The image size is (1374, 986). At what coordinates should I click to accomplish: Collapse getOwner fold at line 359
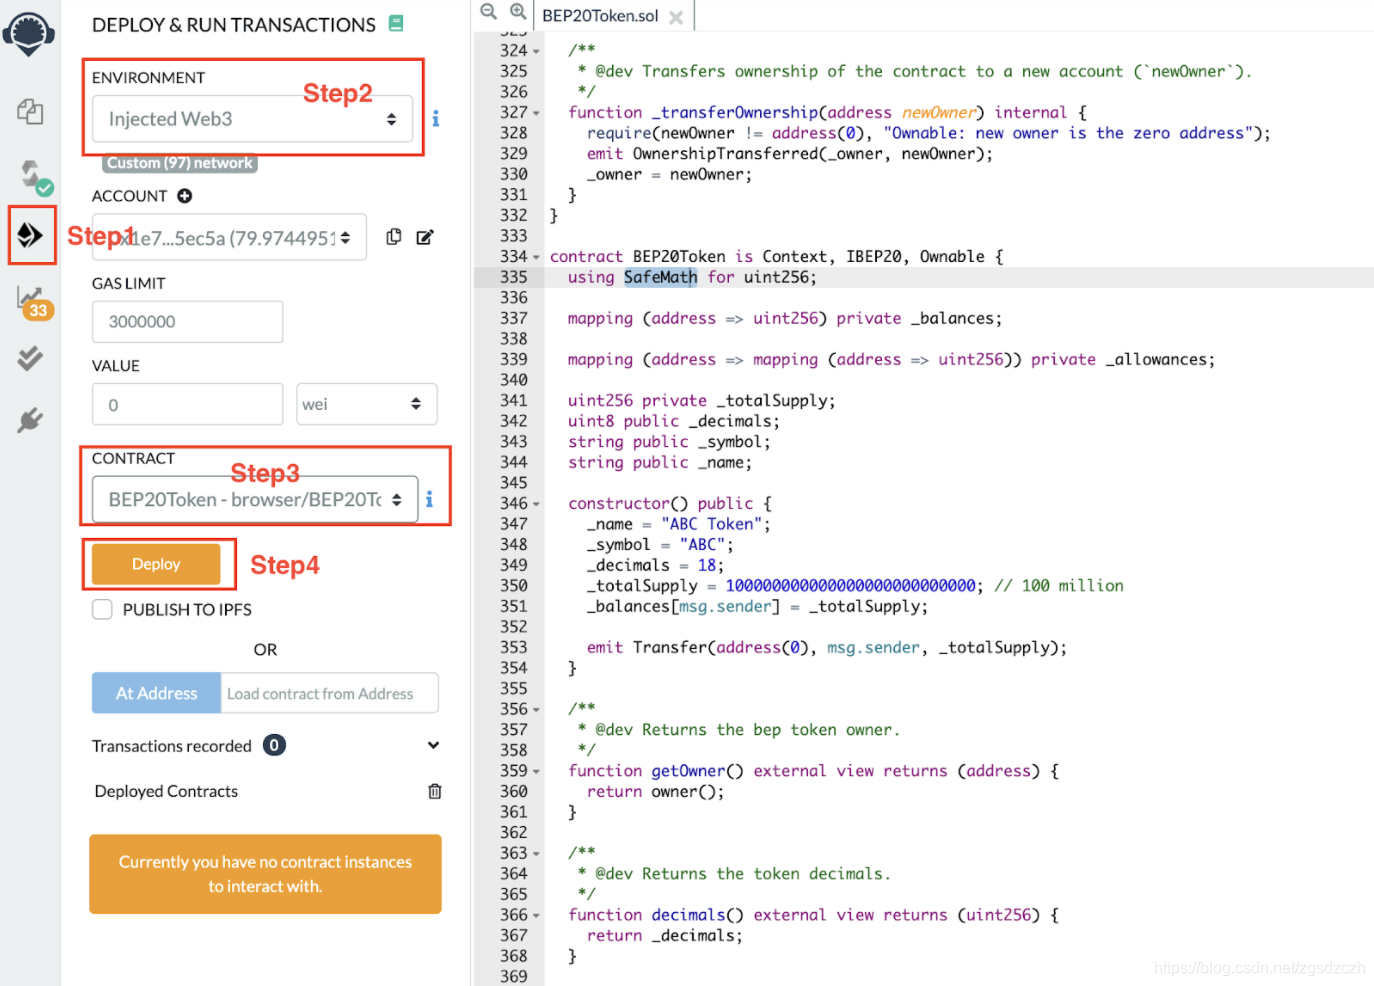pos(536,772)
